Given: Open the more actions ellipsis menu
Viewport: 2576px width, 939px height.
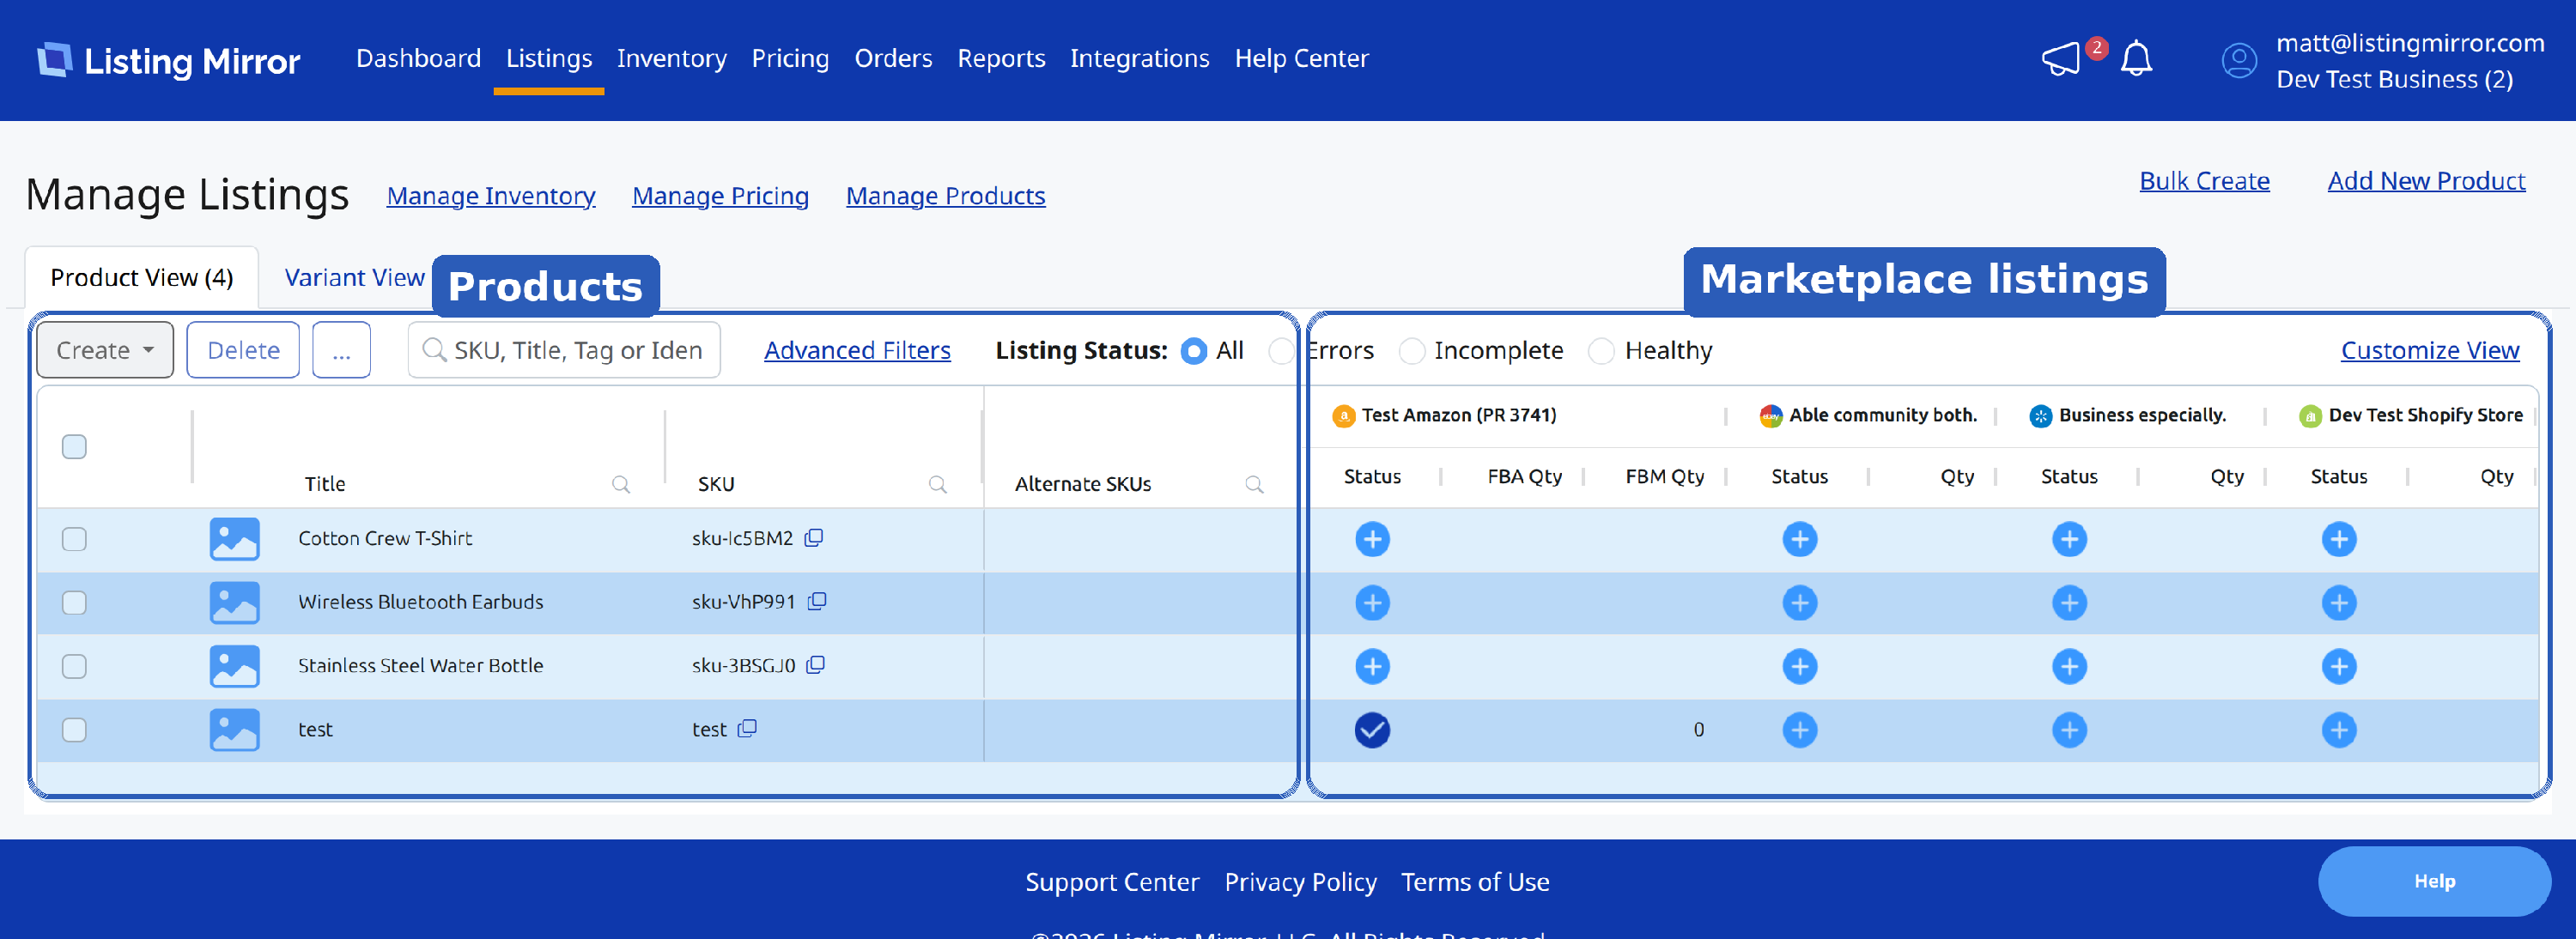Looking at the screenshot, I should [x=341, y=350].
